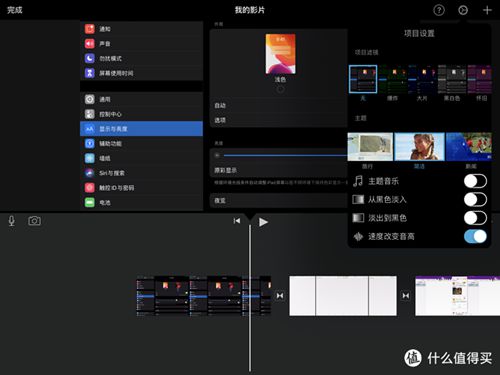Pick the theme with the girl photo

coord(419,147)
